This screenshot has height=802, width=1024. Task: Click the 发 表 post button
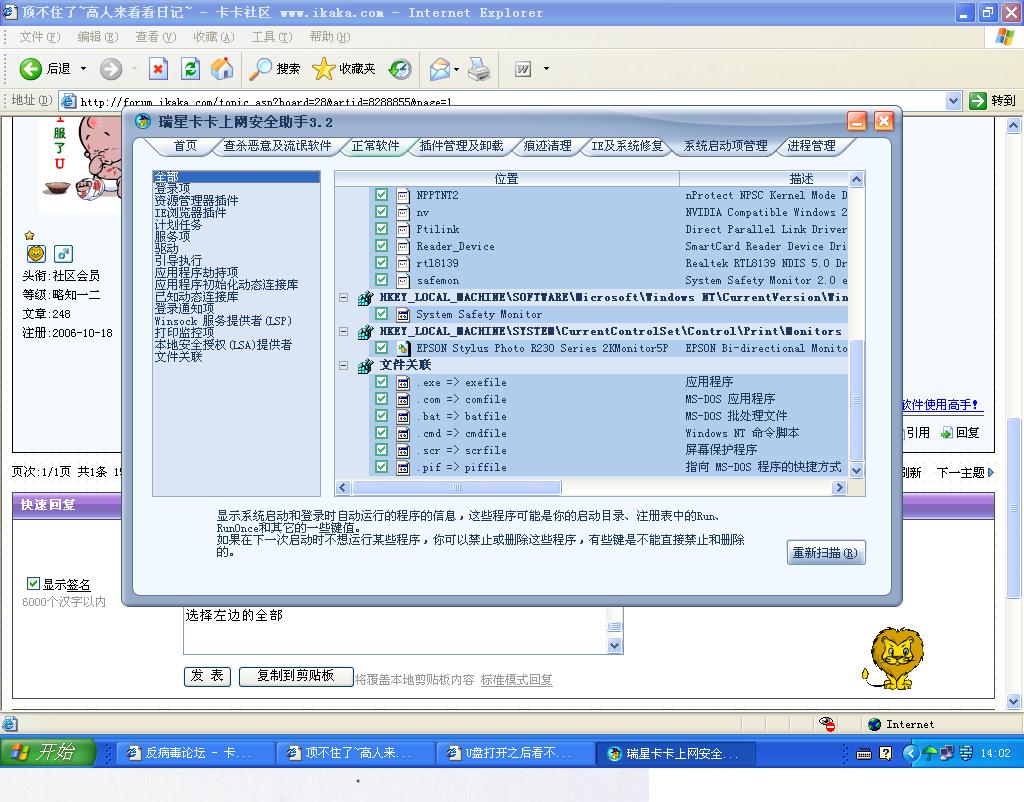click(207, 676)
